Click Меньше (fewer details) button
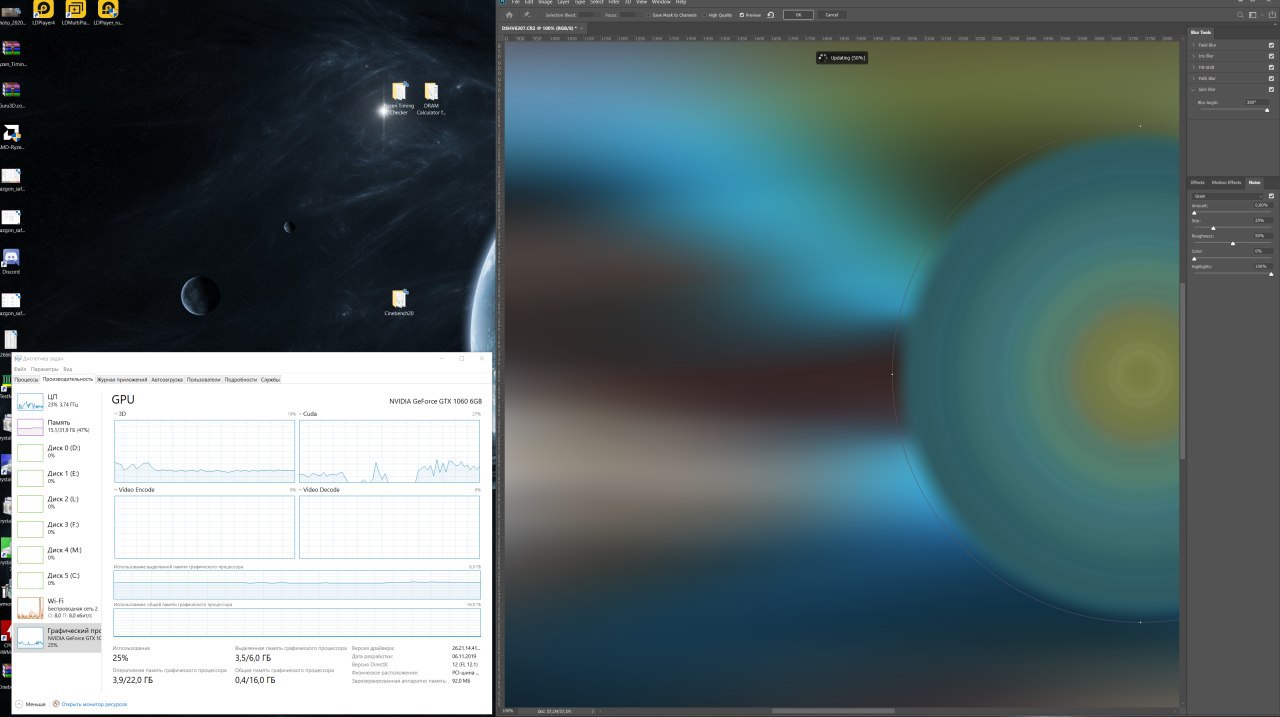The image size is (1280, 717). (30, 704)
